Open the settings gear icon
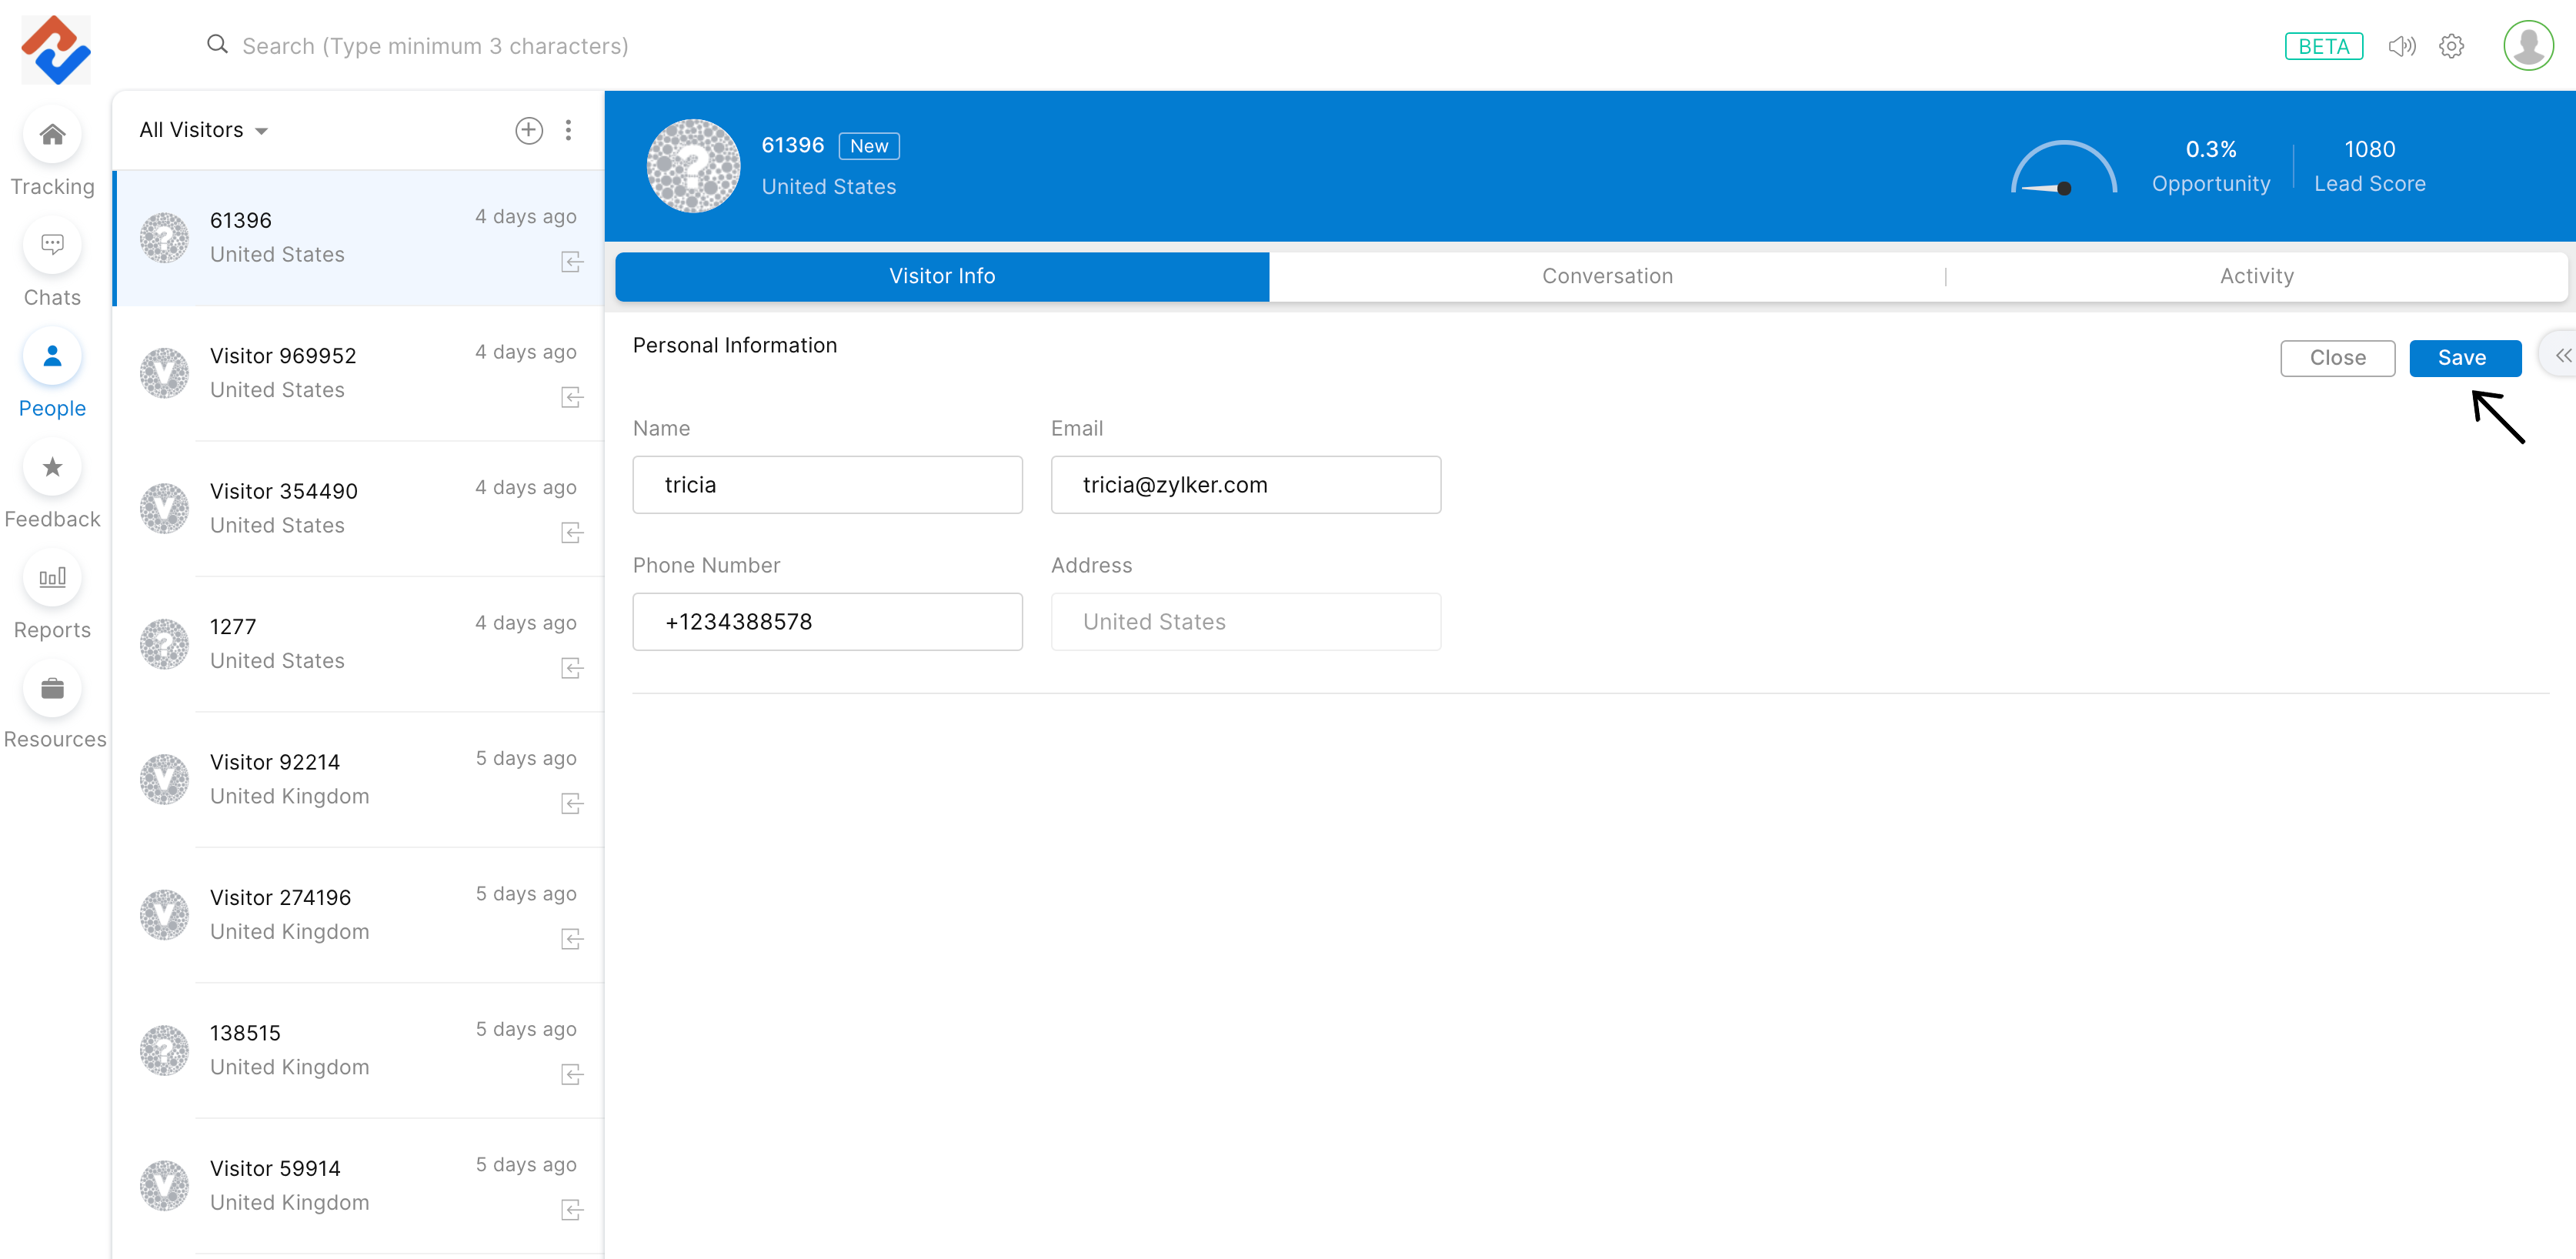This screenshot has height=1259, width=2576. pos(2451,46)
